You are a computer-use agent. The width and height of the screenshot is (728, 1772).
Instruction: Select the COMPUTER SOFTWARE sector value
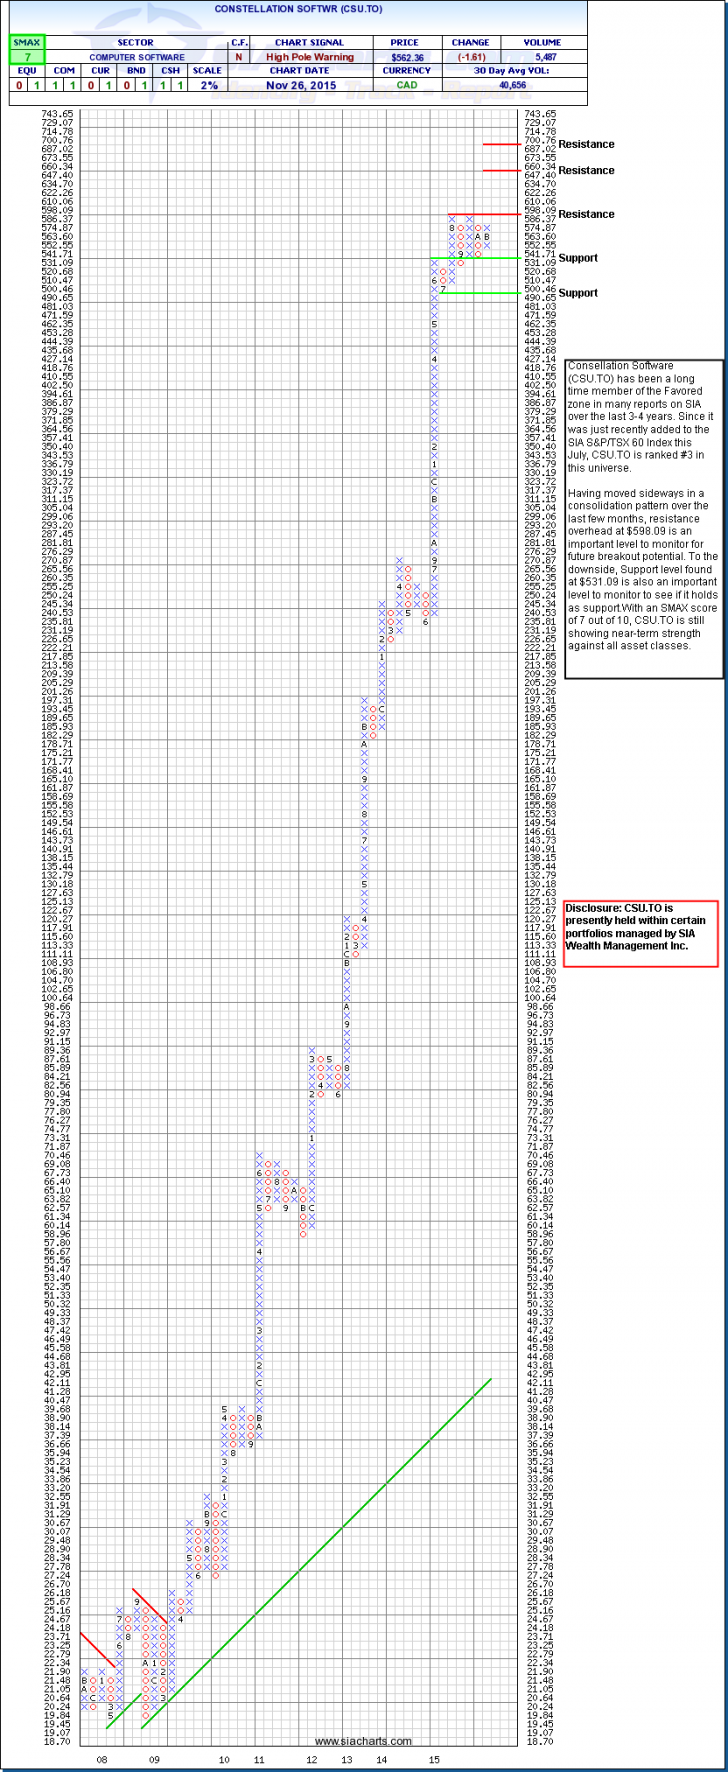(136, 57)
